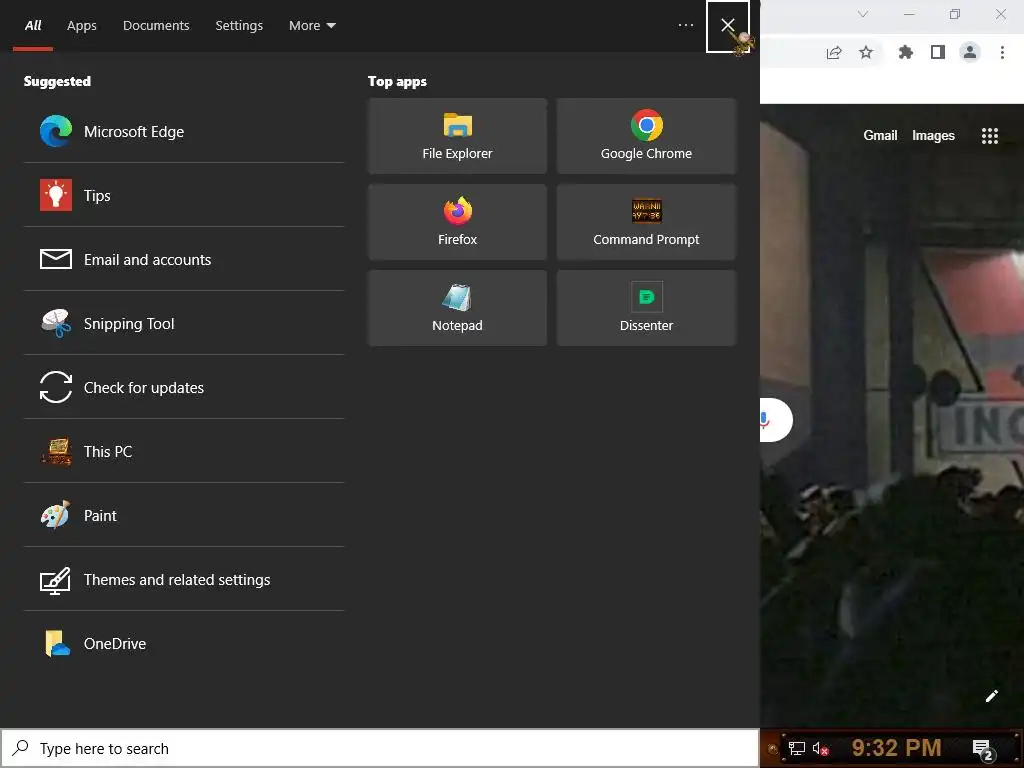Viewport: 1024px width, 768px height.
Task: Toggle Chrome side panel icon
Action: (938, 52)
